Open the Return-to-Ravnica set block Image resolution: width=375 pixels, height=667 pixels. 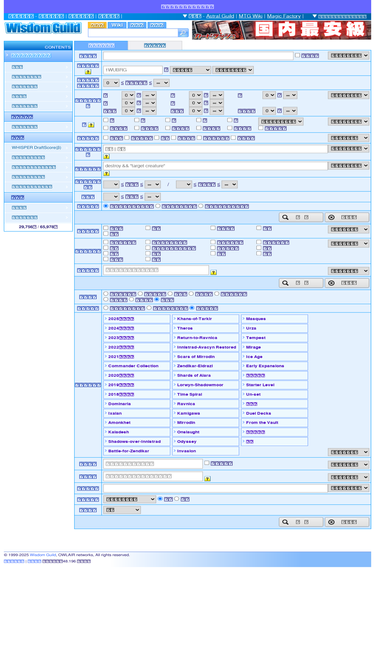[206, 338]
